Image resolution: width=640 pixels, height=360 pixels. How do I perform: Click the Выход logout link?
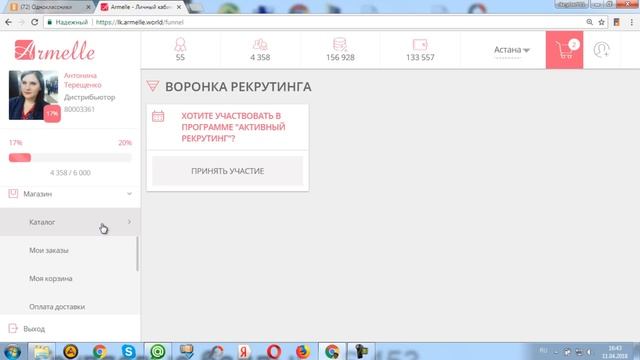34,329
